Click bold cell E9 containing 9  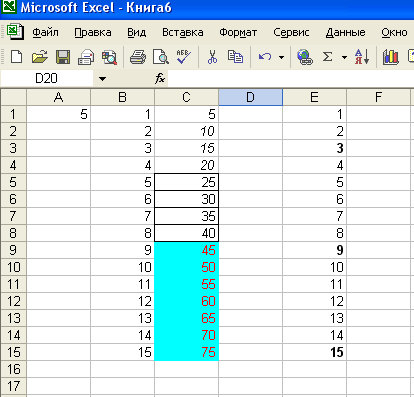click(314, 250)
